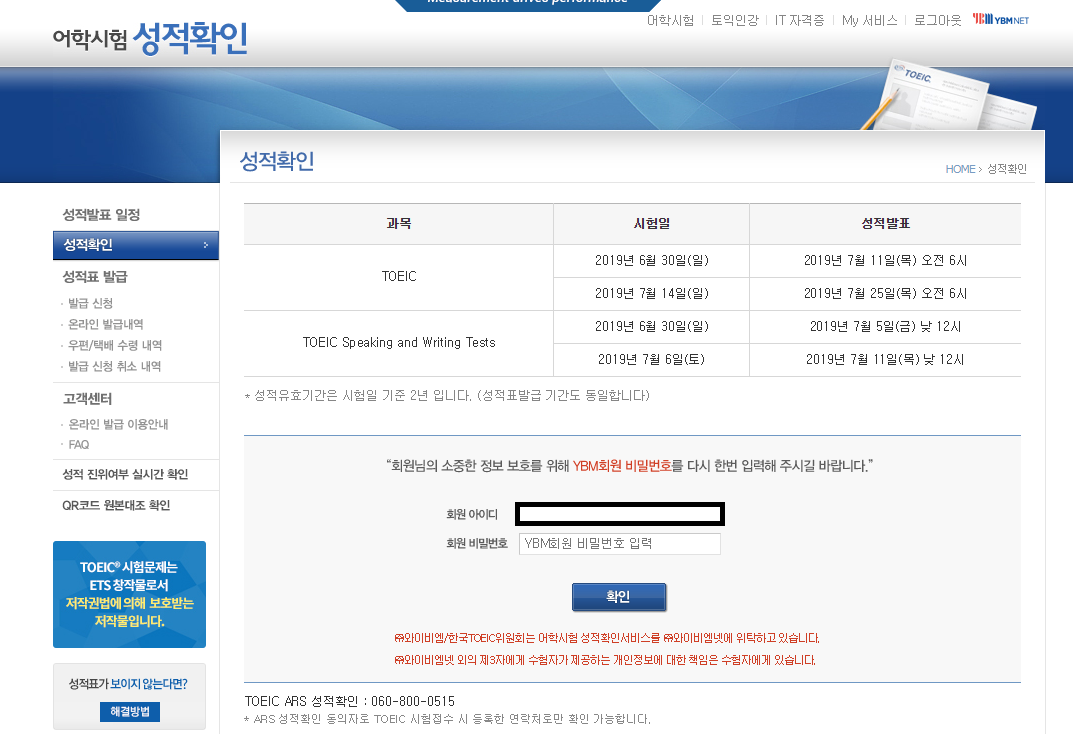The height and width of the screenshot is (734, 1073).
Task: Open the My 서비스 top navigation link
Action: [870, 21]
